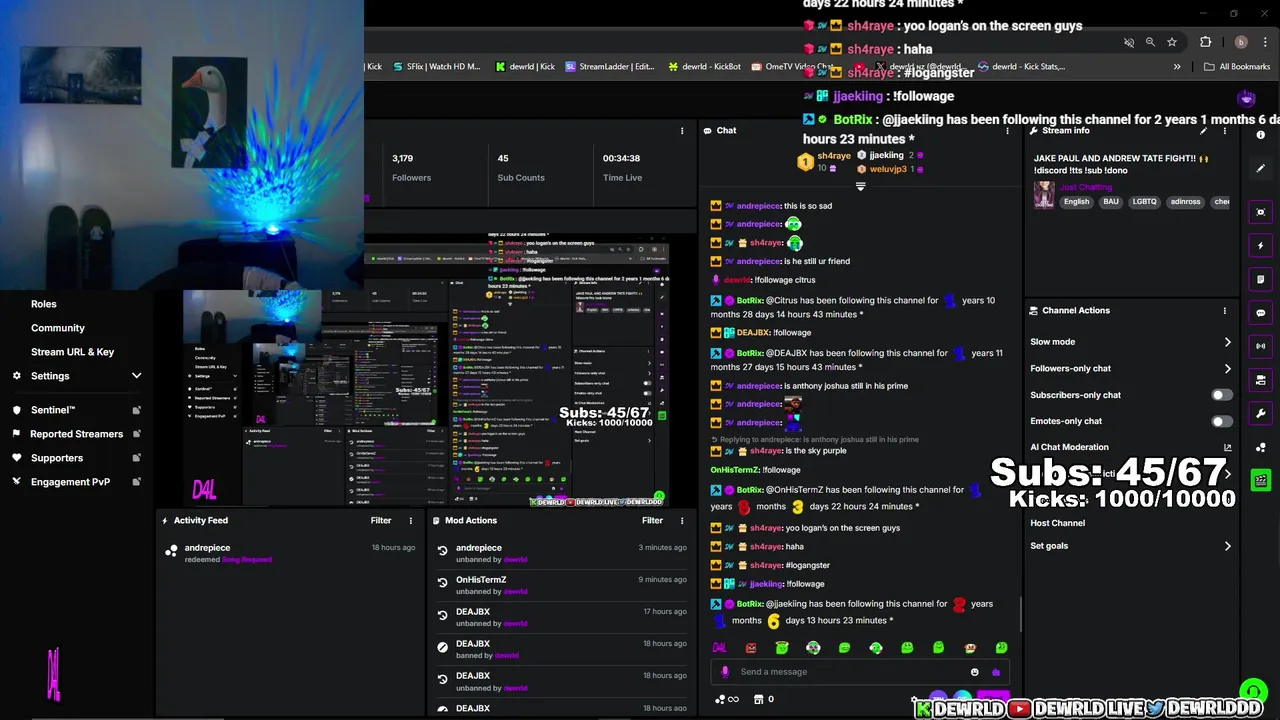The height and width of the screenshot is (720, 1280).
Task: Open the browser extensions puzzle icon
Action: [1205, 42]
